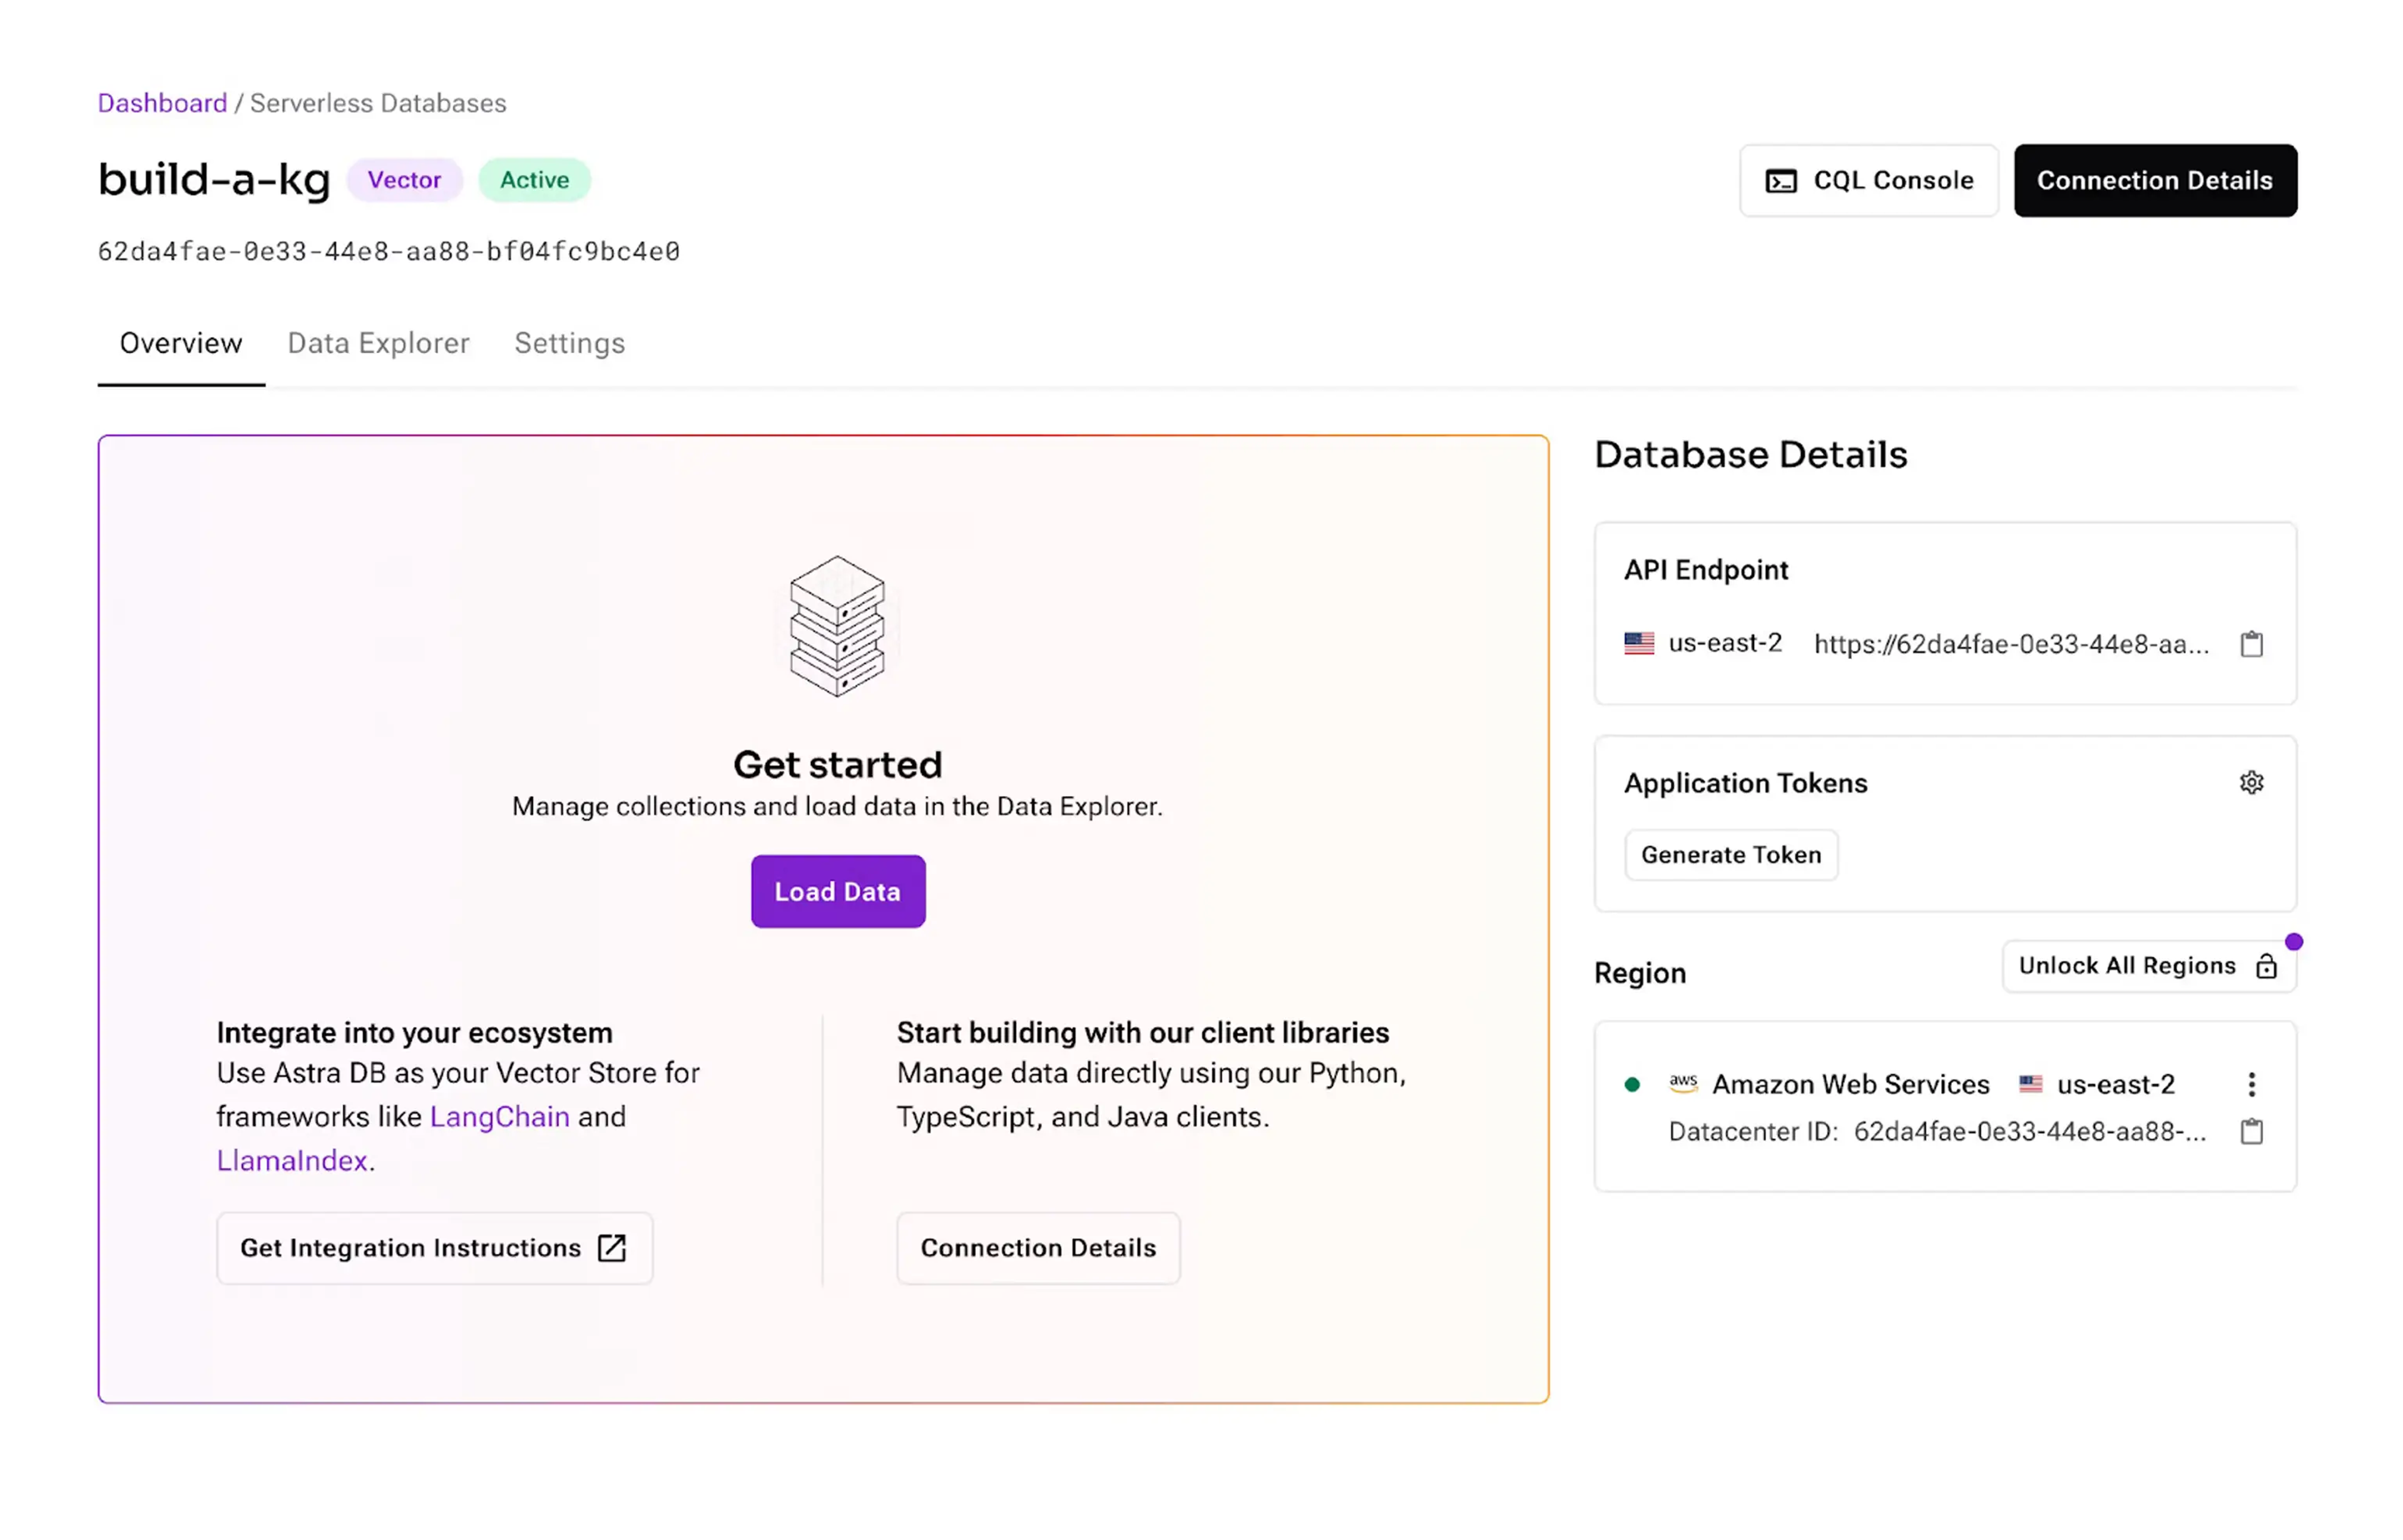The image size is (2403, 1540).
Task: Open the LlamaIndex link
Action: pos(292,1160)
